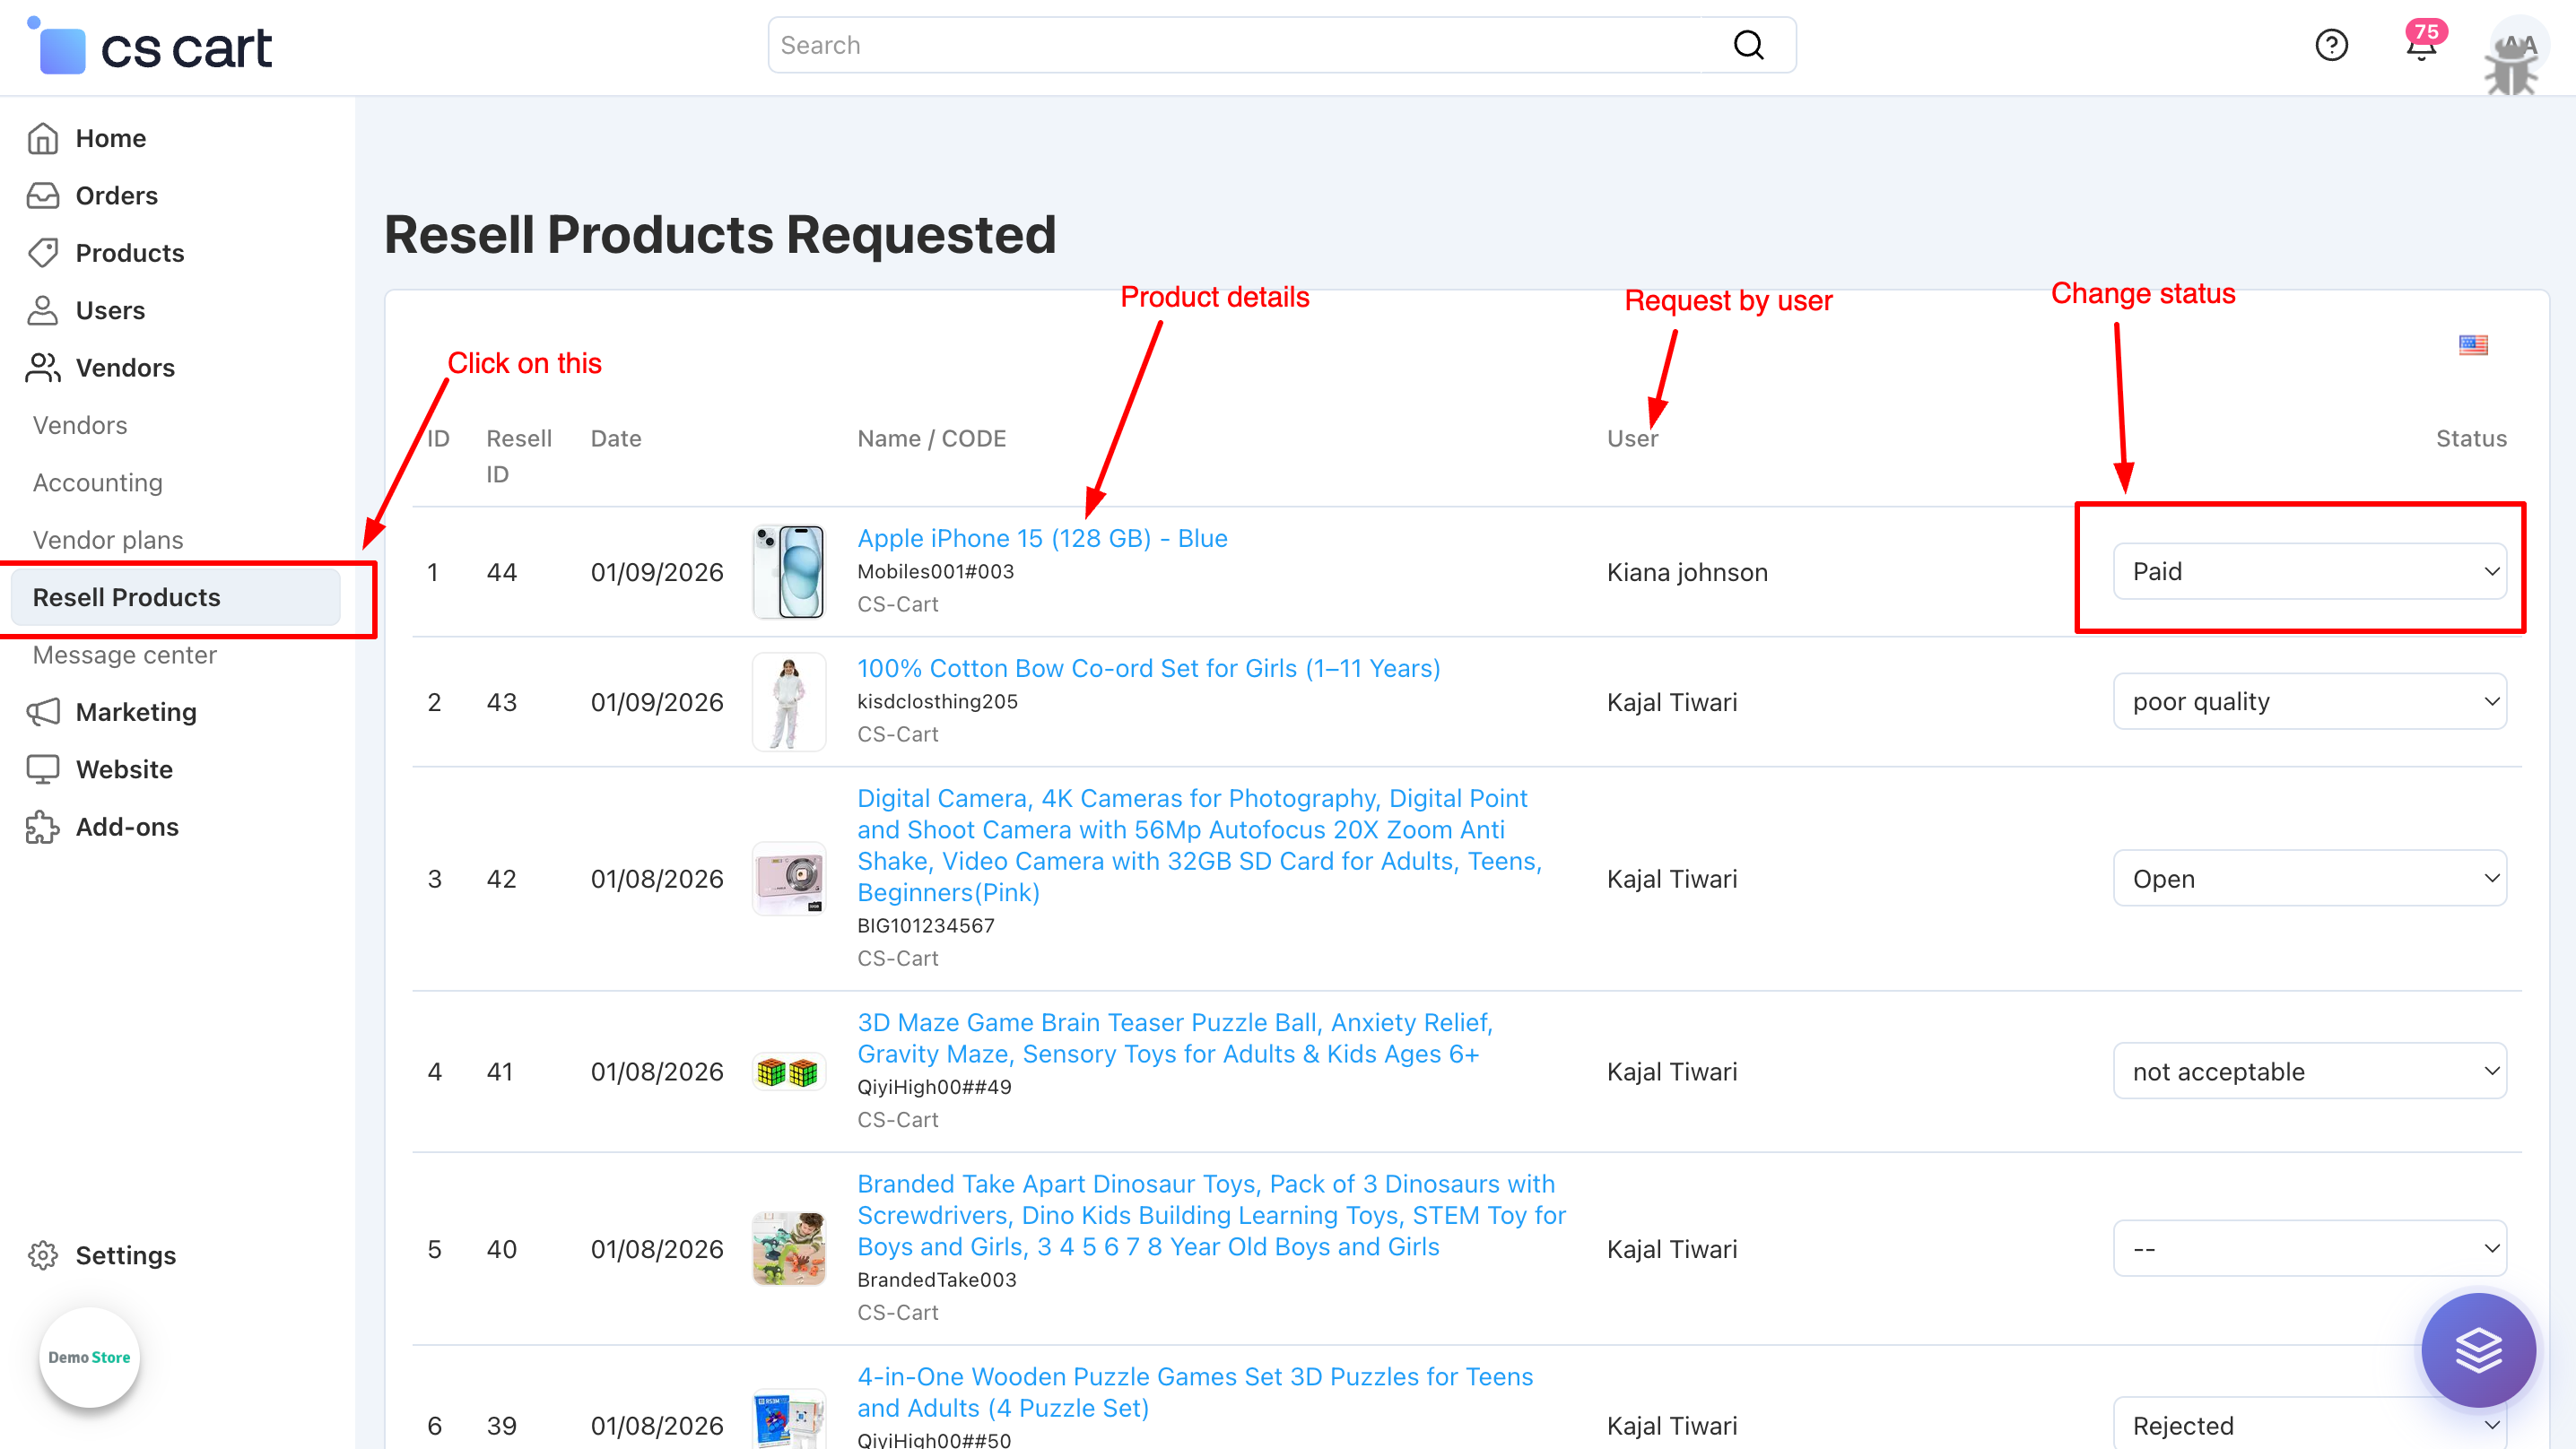Viewport: 2576px width, 1449px height.
Task: Select Resell Products in sidebar
Action: pos(127,597)
